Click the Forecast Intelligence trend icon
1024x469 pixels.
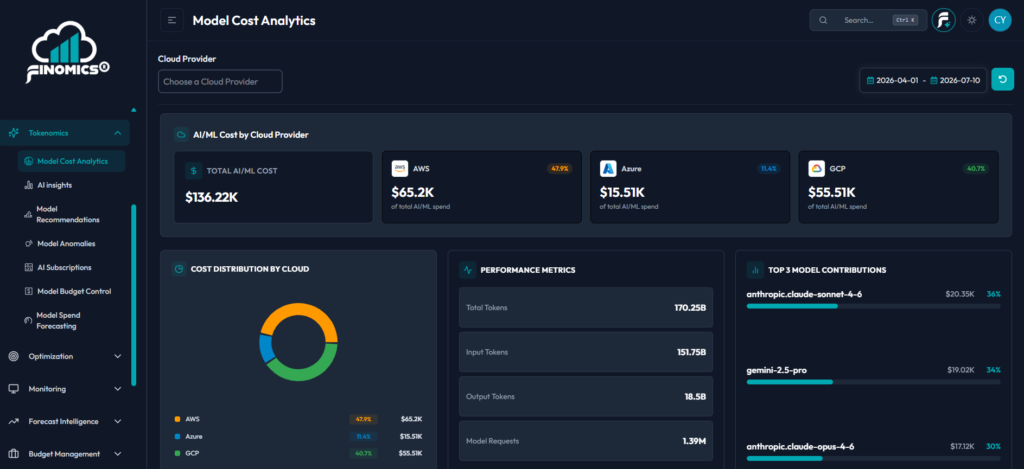tap(13, 421)
